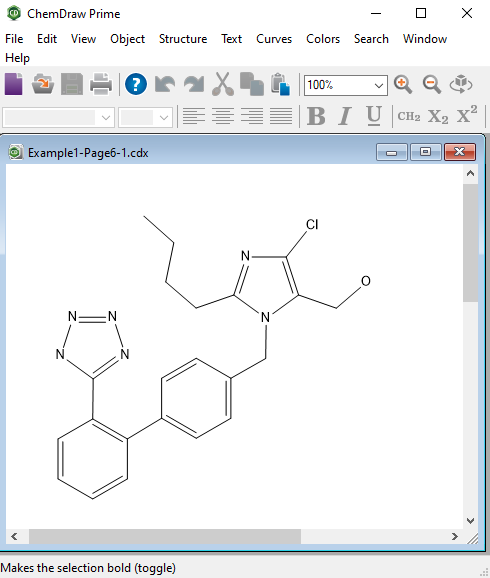Toggle italic formatting
This screenshot has width=490, height=578.
(345, 116)
